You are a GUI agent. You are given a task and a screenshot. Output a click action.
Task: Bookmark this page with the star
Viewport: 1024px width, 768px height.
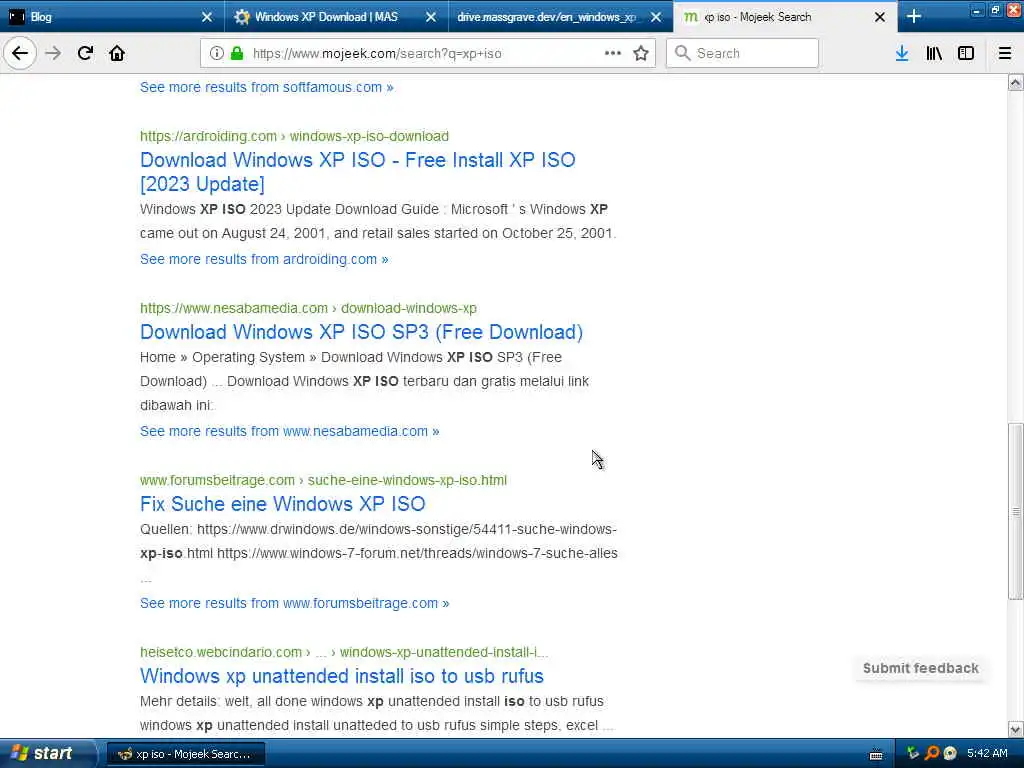641,53
